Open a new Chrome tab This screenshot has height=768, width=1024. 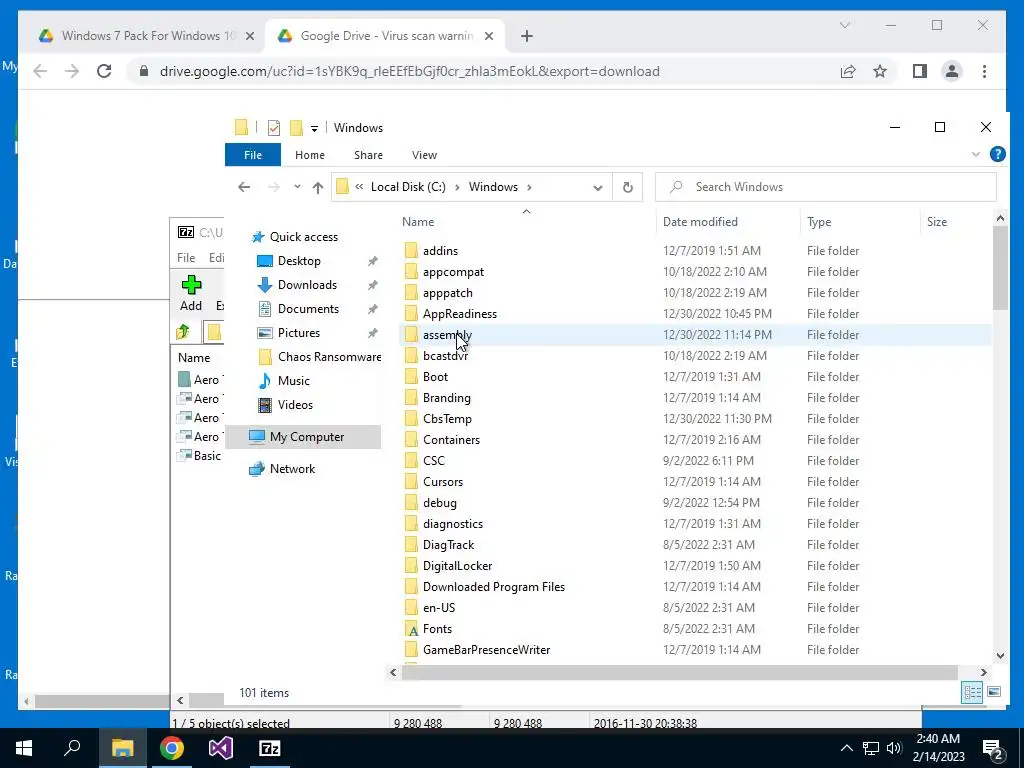click(x=527, y=37)
